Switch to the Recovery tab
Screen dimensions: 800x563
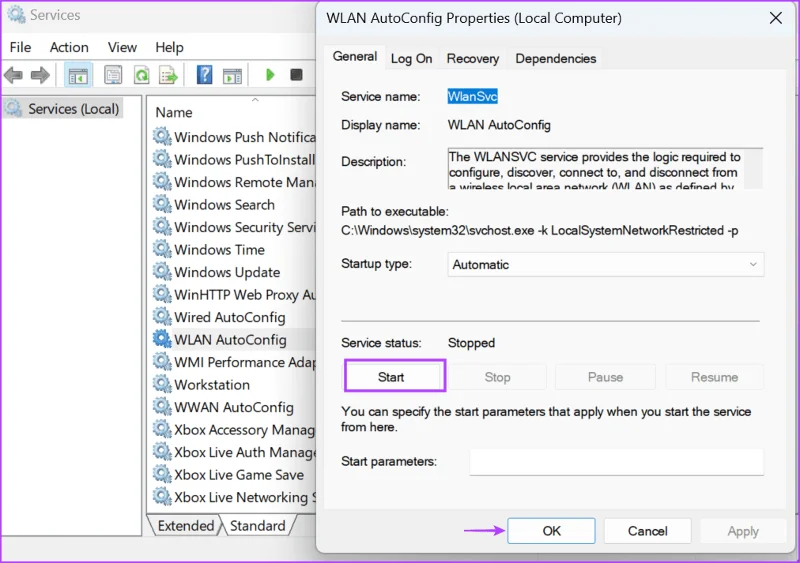473,59
